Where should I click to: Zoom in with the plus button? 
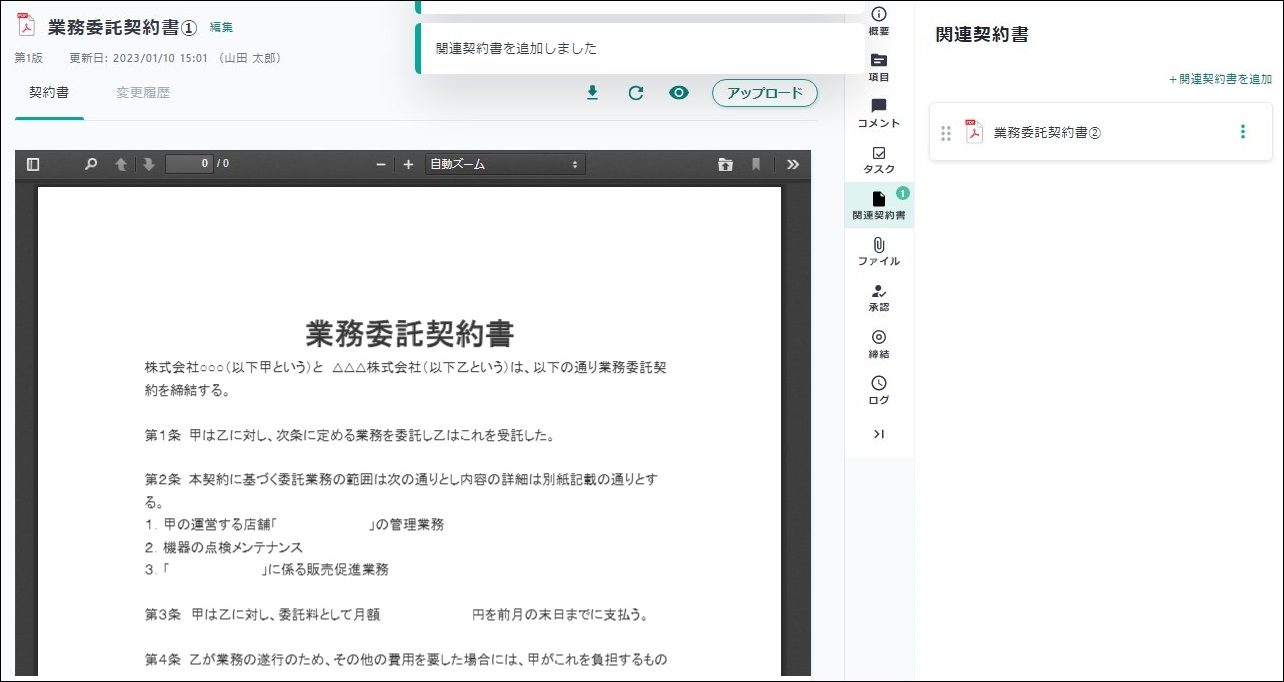coord(408,164)
